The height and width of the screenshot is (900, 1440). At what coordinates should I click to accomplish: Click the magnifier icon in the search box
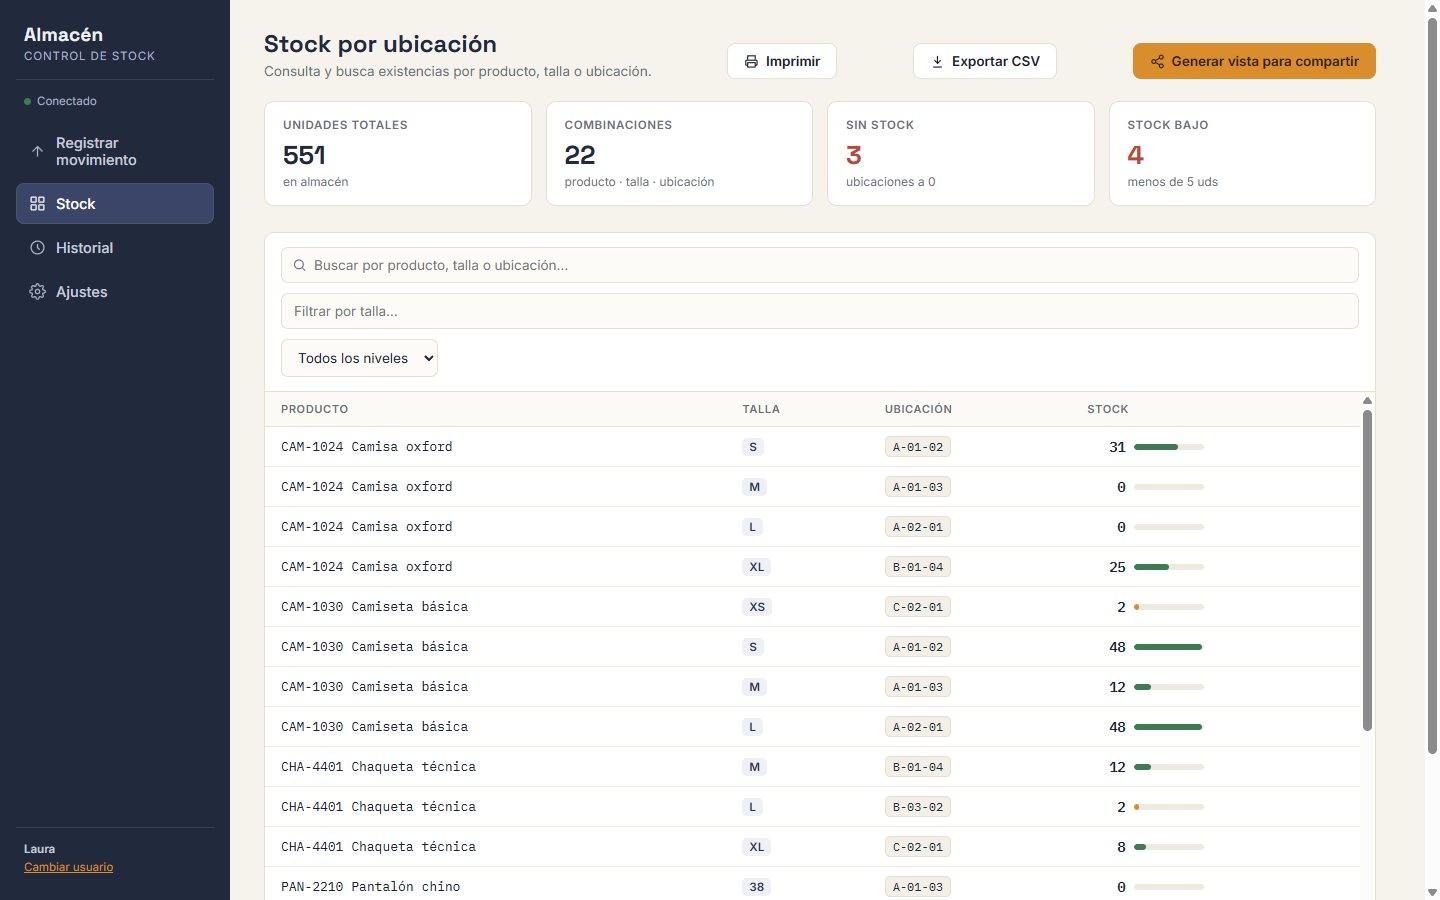click(x=299, y=266)
